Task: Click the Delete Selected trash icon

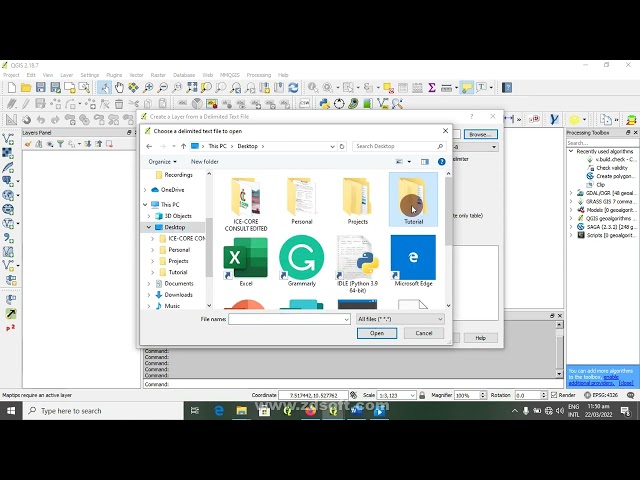Action: [119, 104]
